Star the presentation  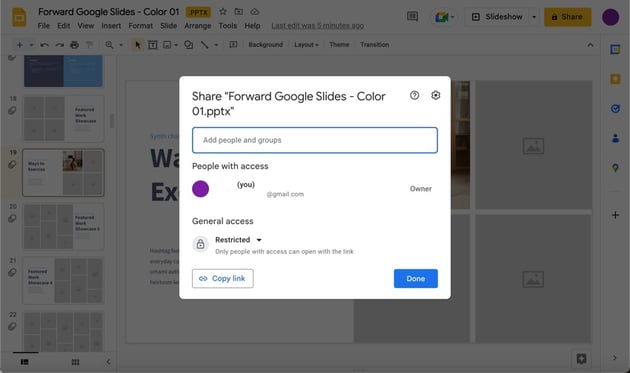click(223, 12)
